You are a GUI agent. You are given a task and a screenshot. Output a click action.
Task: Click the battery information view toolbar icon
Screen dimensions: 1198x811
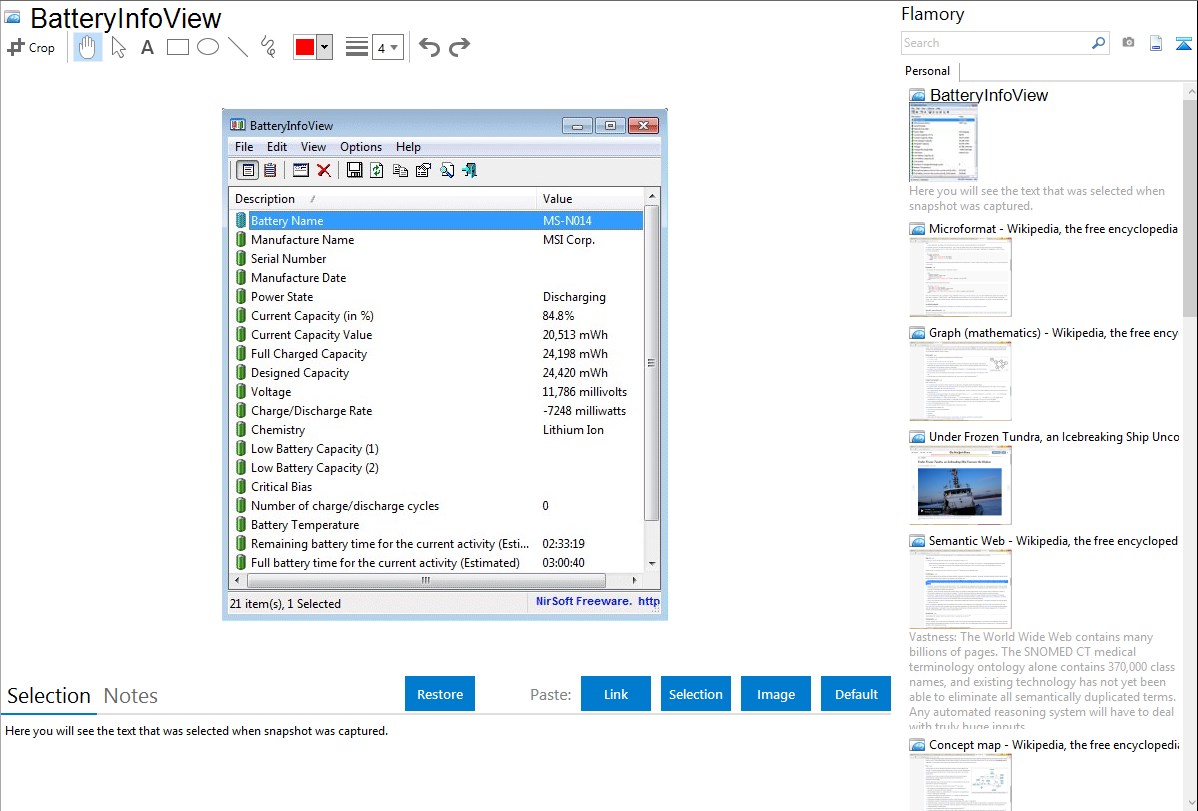tap(247, 170)
